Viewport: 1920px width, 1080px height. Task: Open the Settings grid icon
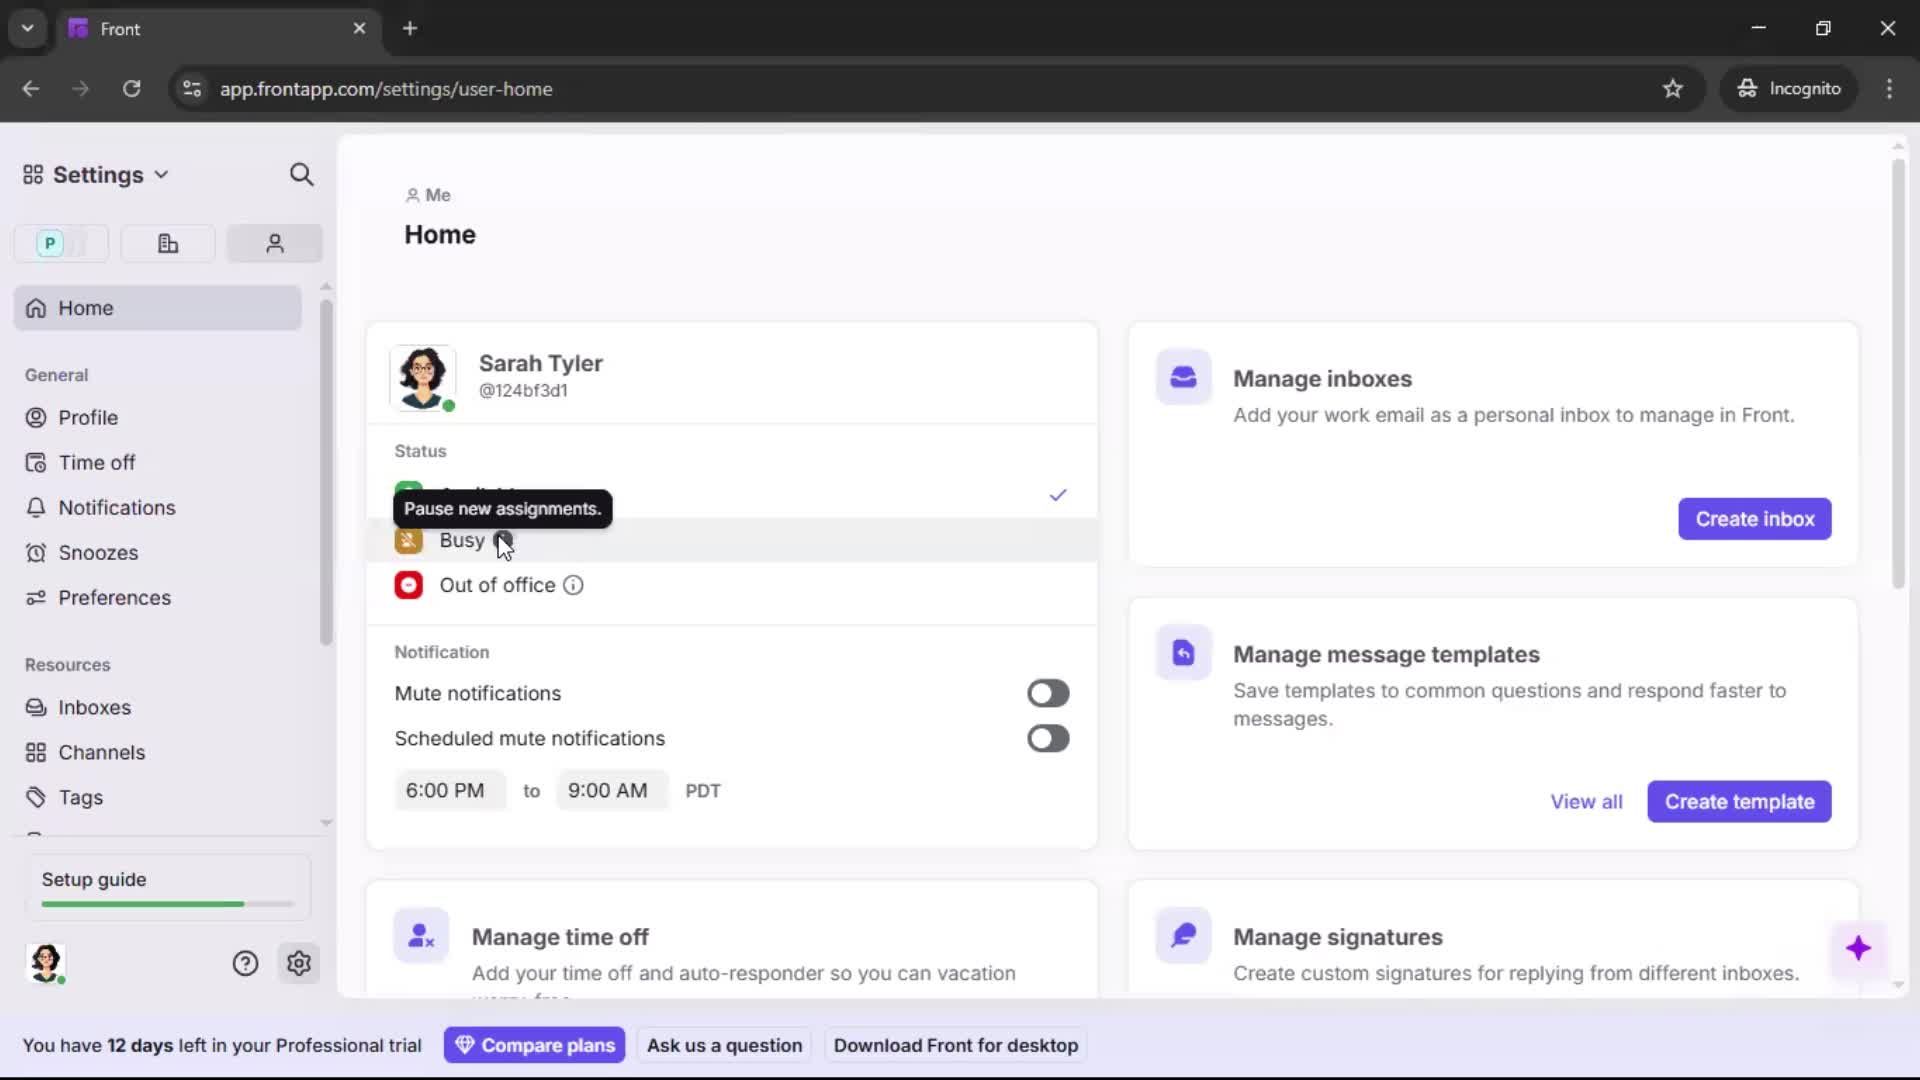31,174
